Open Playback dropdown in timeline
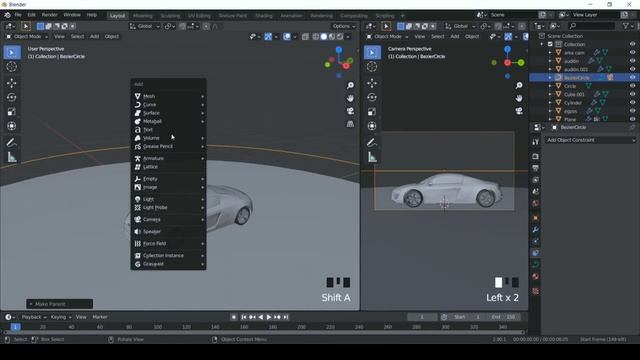 pos(33,317)
